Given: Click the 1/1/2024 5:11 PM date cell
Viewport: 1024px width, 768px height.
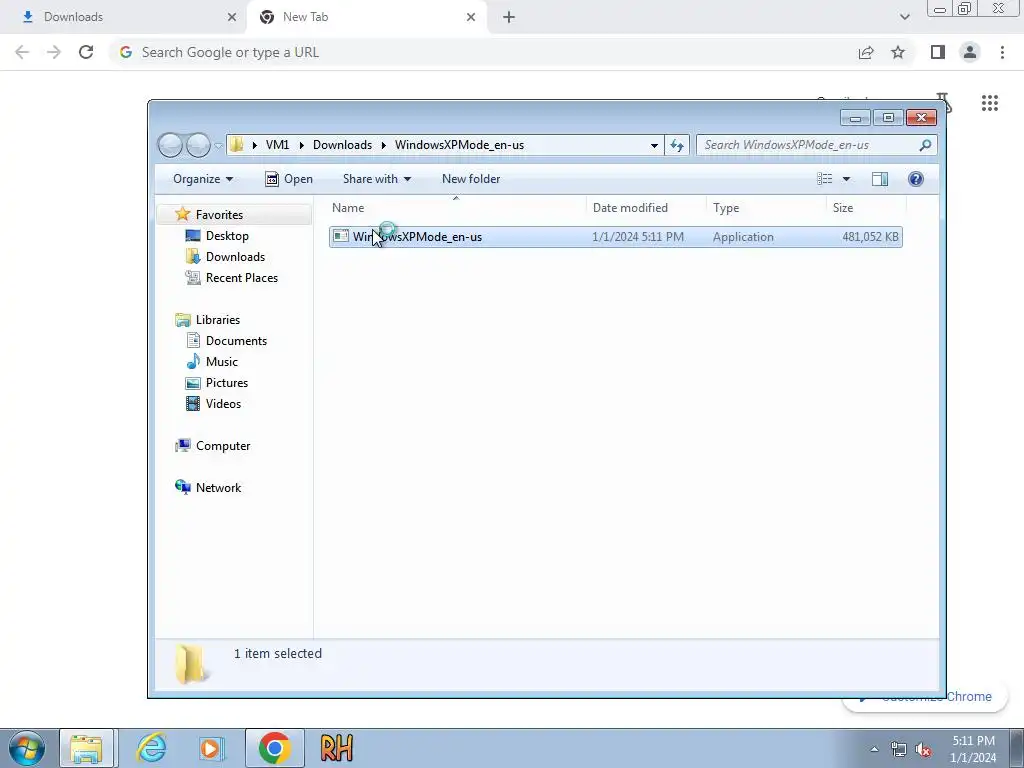Looking at the screenshot, I should 638,237.
